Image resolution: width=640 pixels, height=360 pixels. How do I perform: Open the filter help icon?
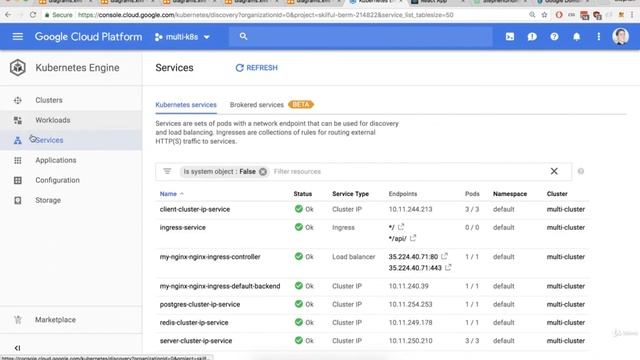point(580,171)
